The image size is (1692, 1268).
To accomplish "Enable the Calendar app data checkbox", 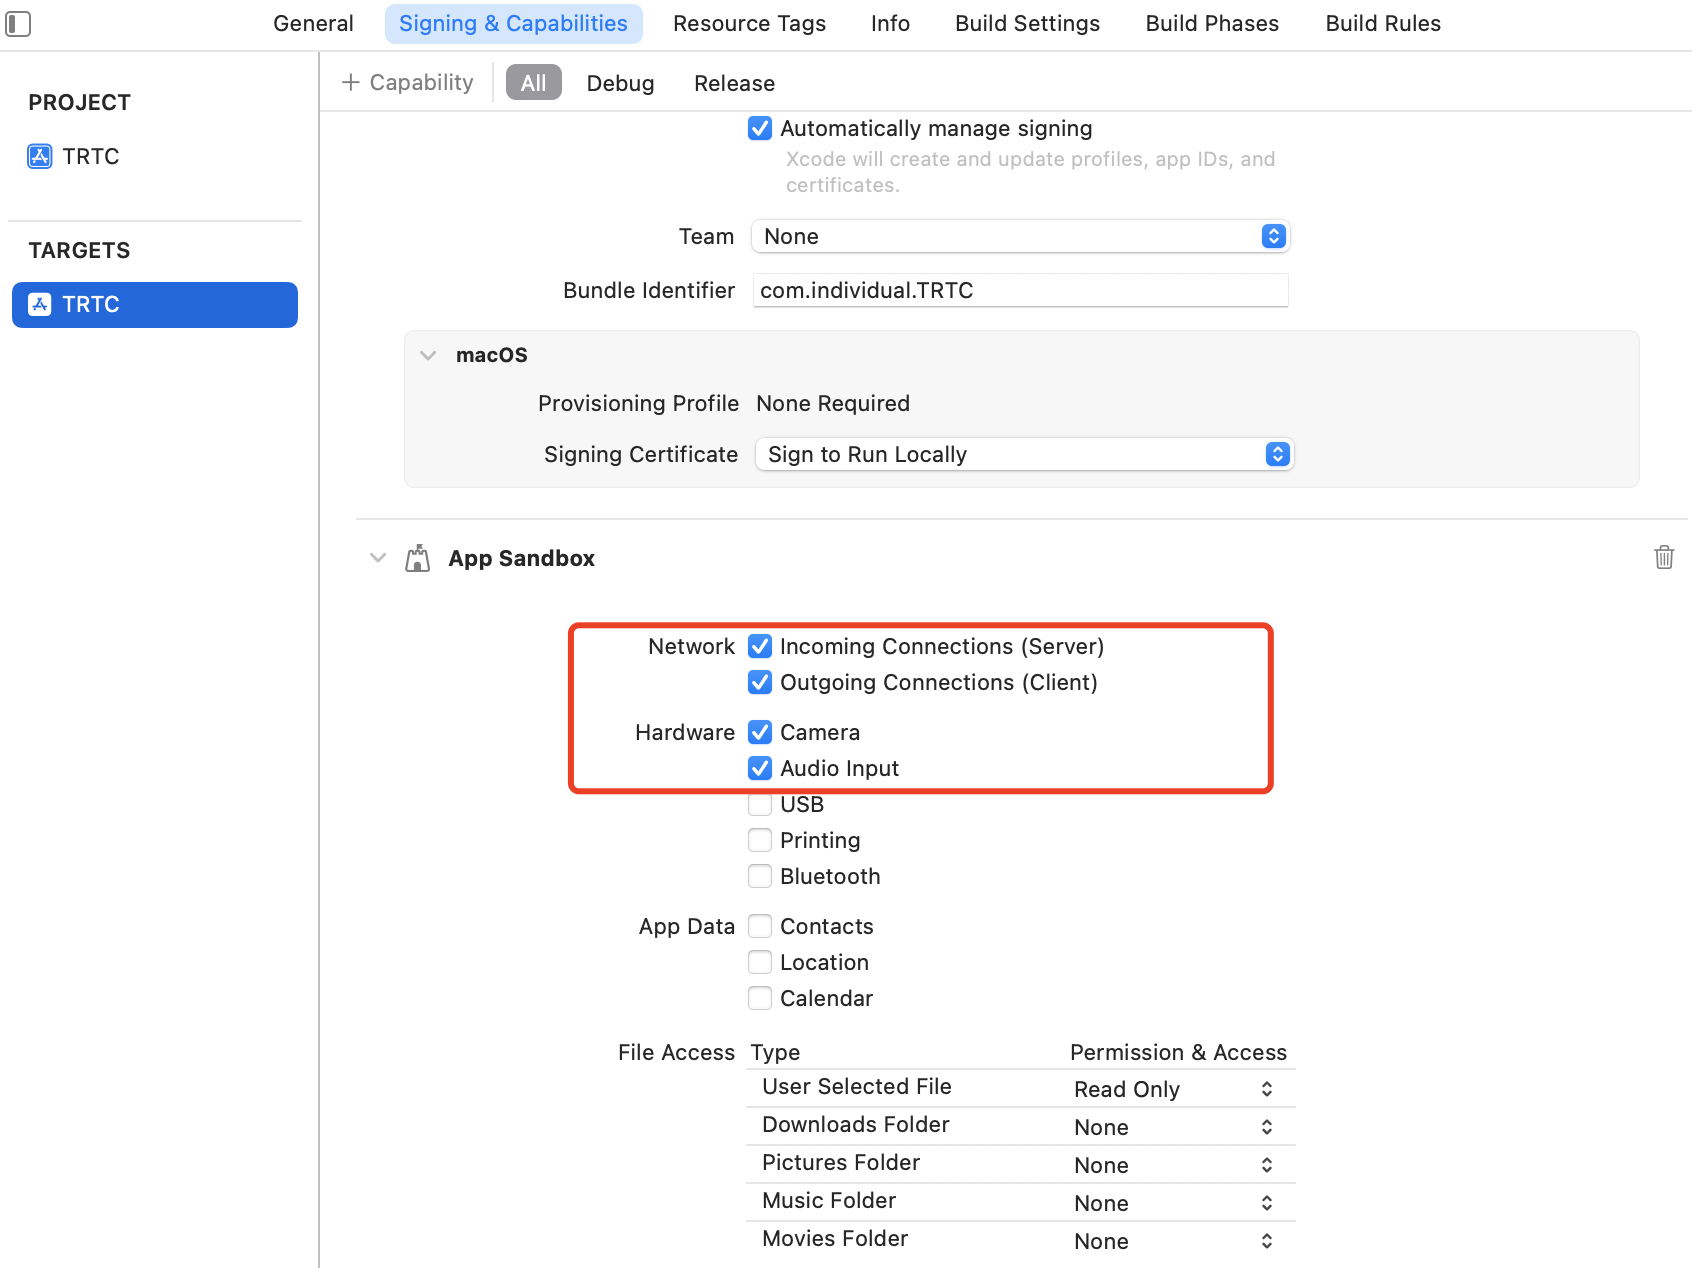I will 760,998.
